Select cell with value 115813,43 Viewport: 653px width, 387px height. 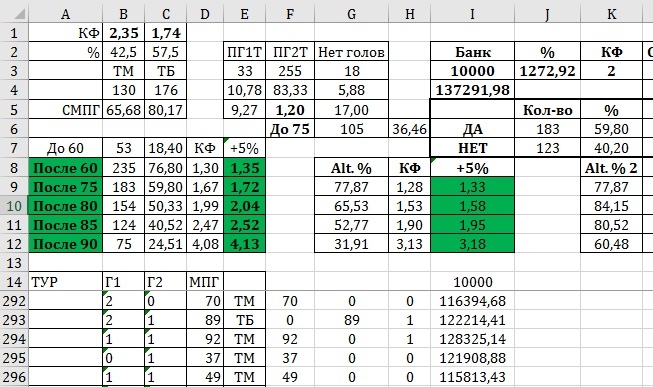(472, 377)
